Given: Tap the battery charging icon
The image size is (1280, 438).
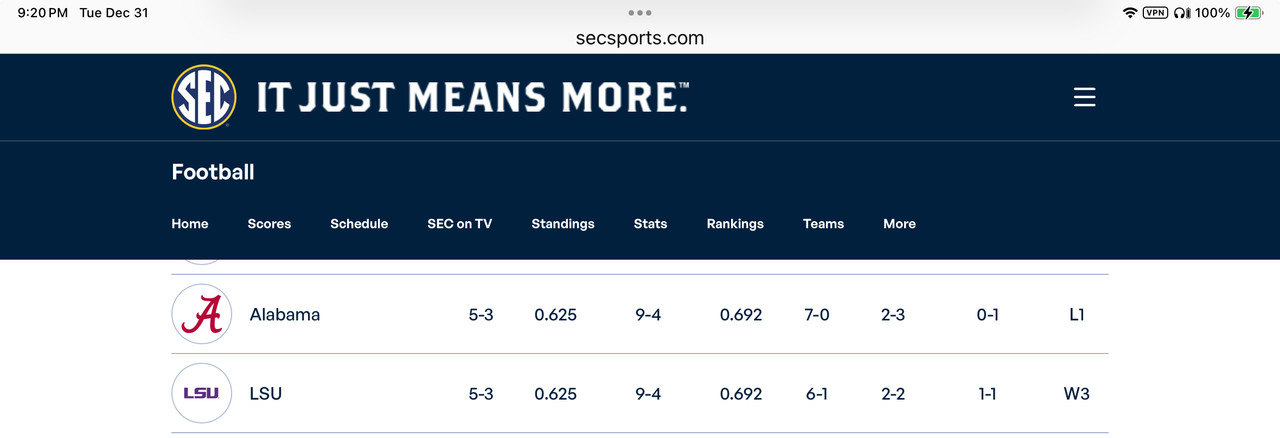Looking at the screenshot, I should 1248,13.
